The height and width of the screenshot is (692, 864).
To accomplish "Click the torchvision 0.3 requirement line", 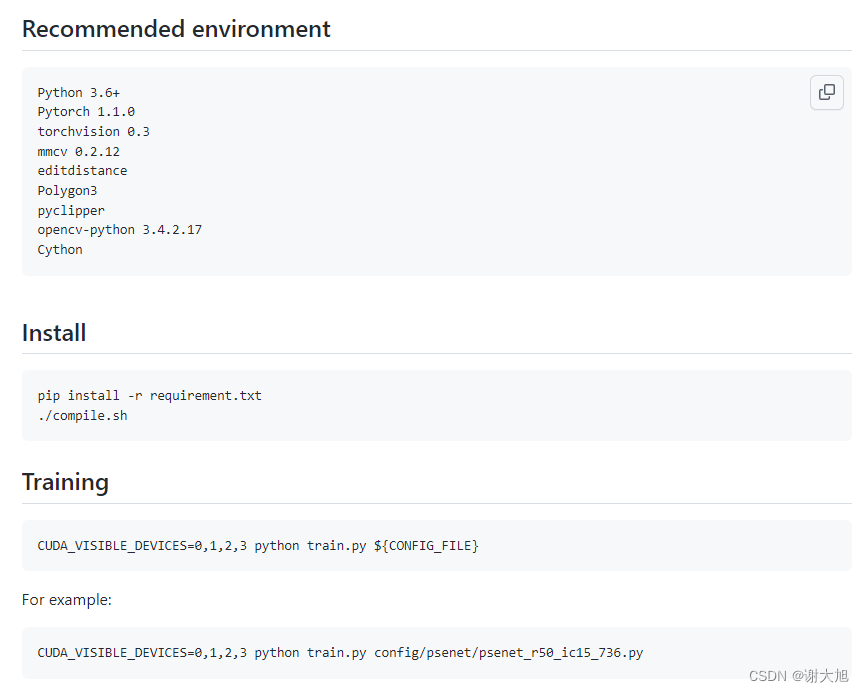I will coord(93,131).
